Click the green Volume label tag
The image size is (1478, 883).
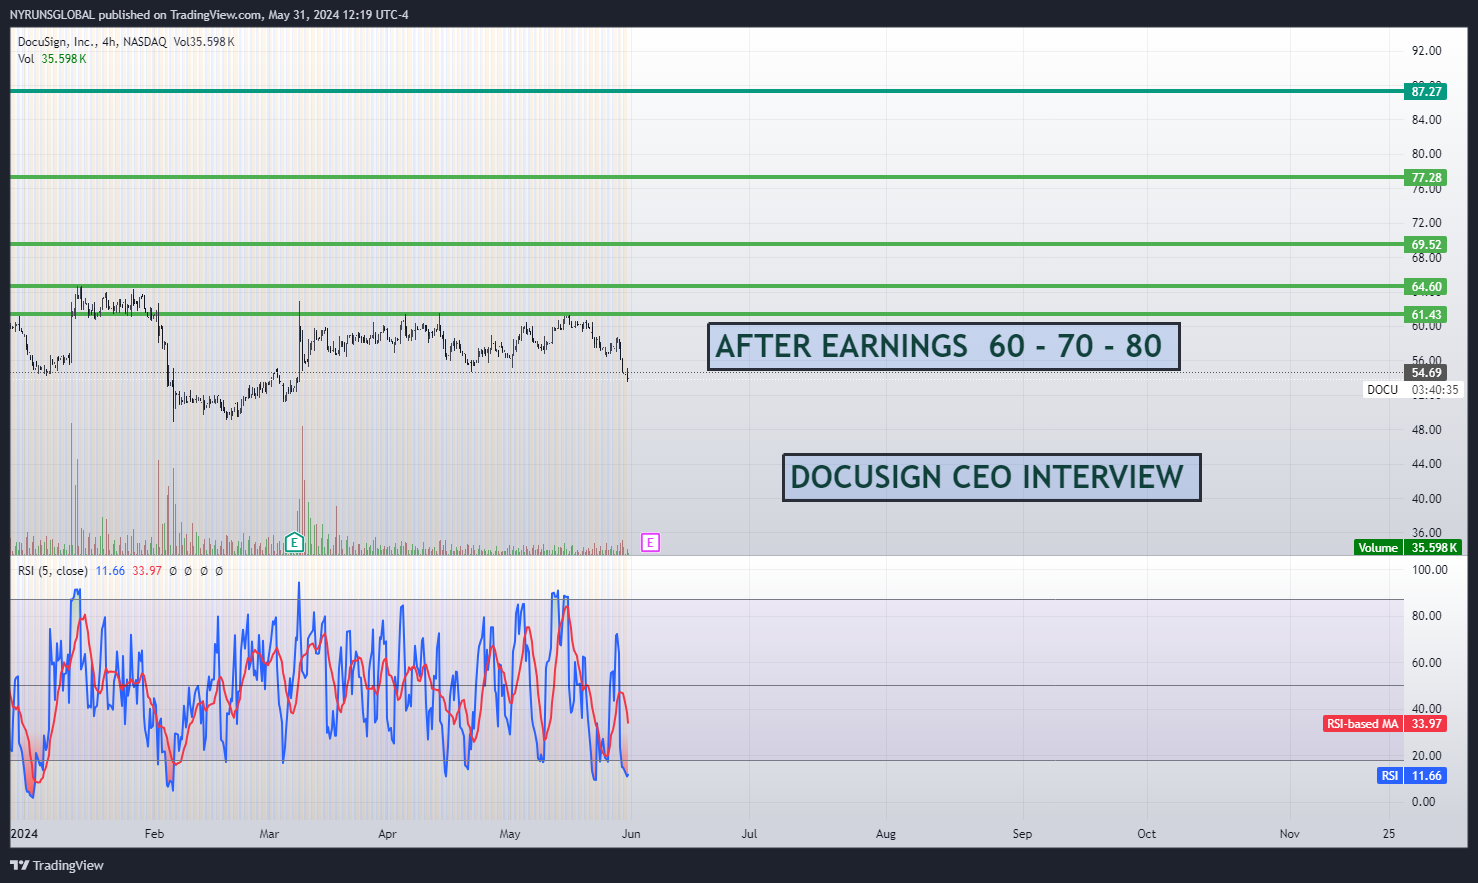[1378, 548]
